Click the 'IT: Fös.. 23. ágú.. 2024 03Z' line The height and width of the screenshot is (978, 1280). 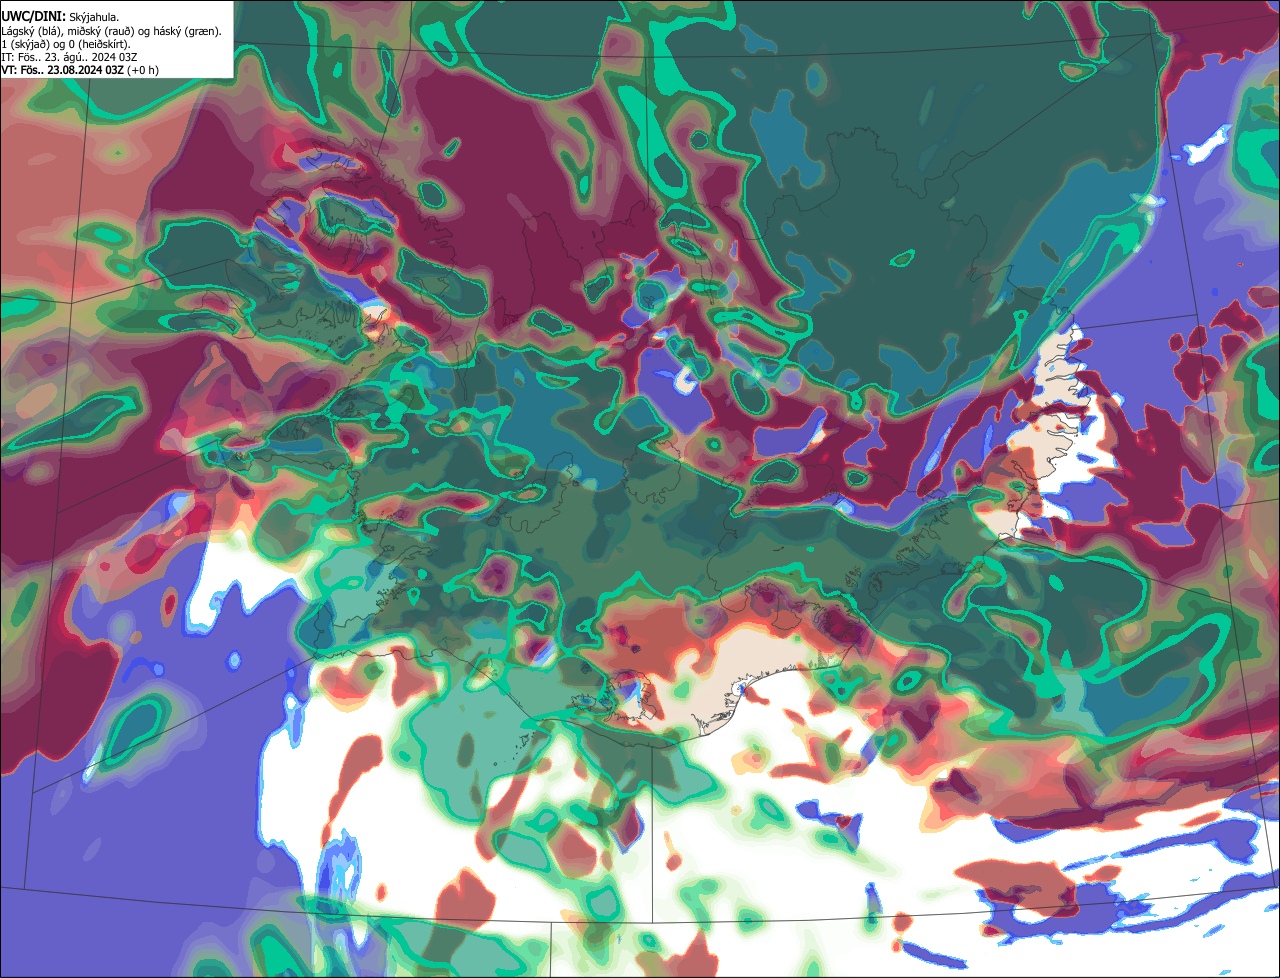point(69,57)
